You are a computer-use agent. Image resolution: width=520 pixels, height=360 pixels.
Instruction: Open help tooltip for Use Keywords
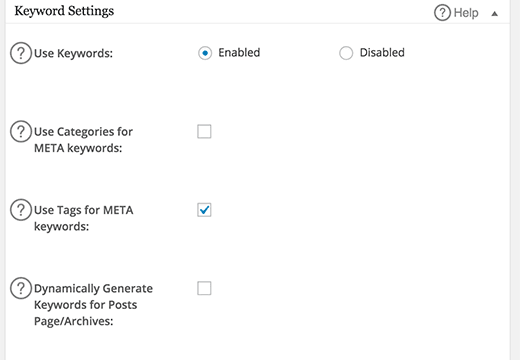pyautogui.click(x=21, y=53)
